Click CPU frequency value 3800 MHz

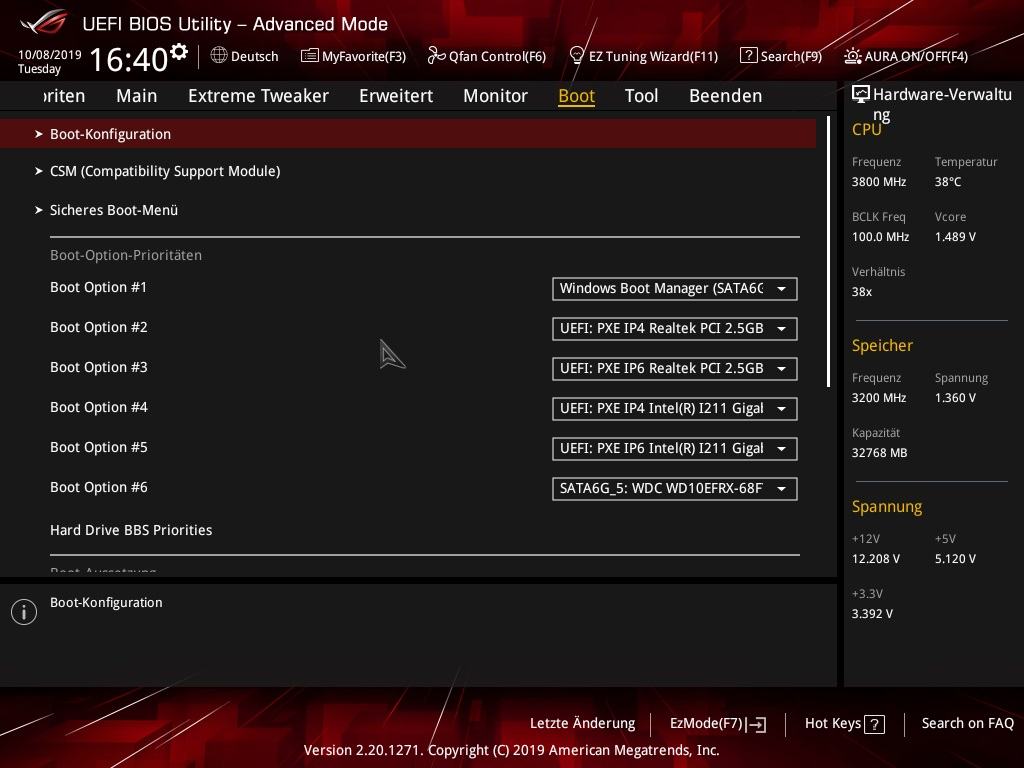(878, 182)
